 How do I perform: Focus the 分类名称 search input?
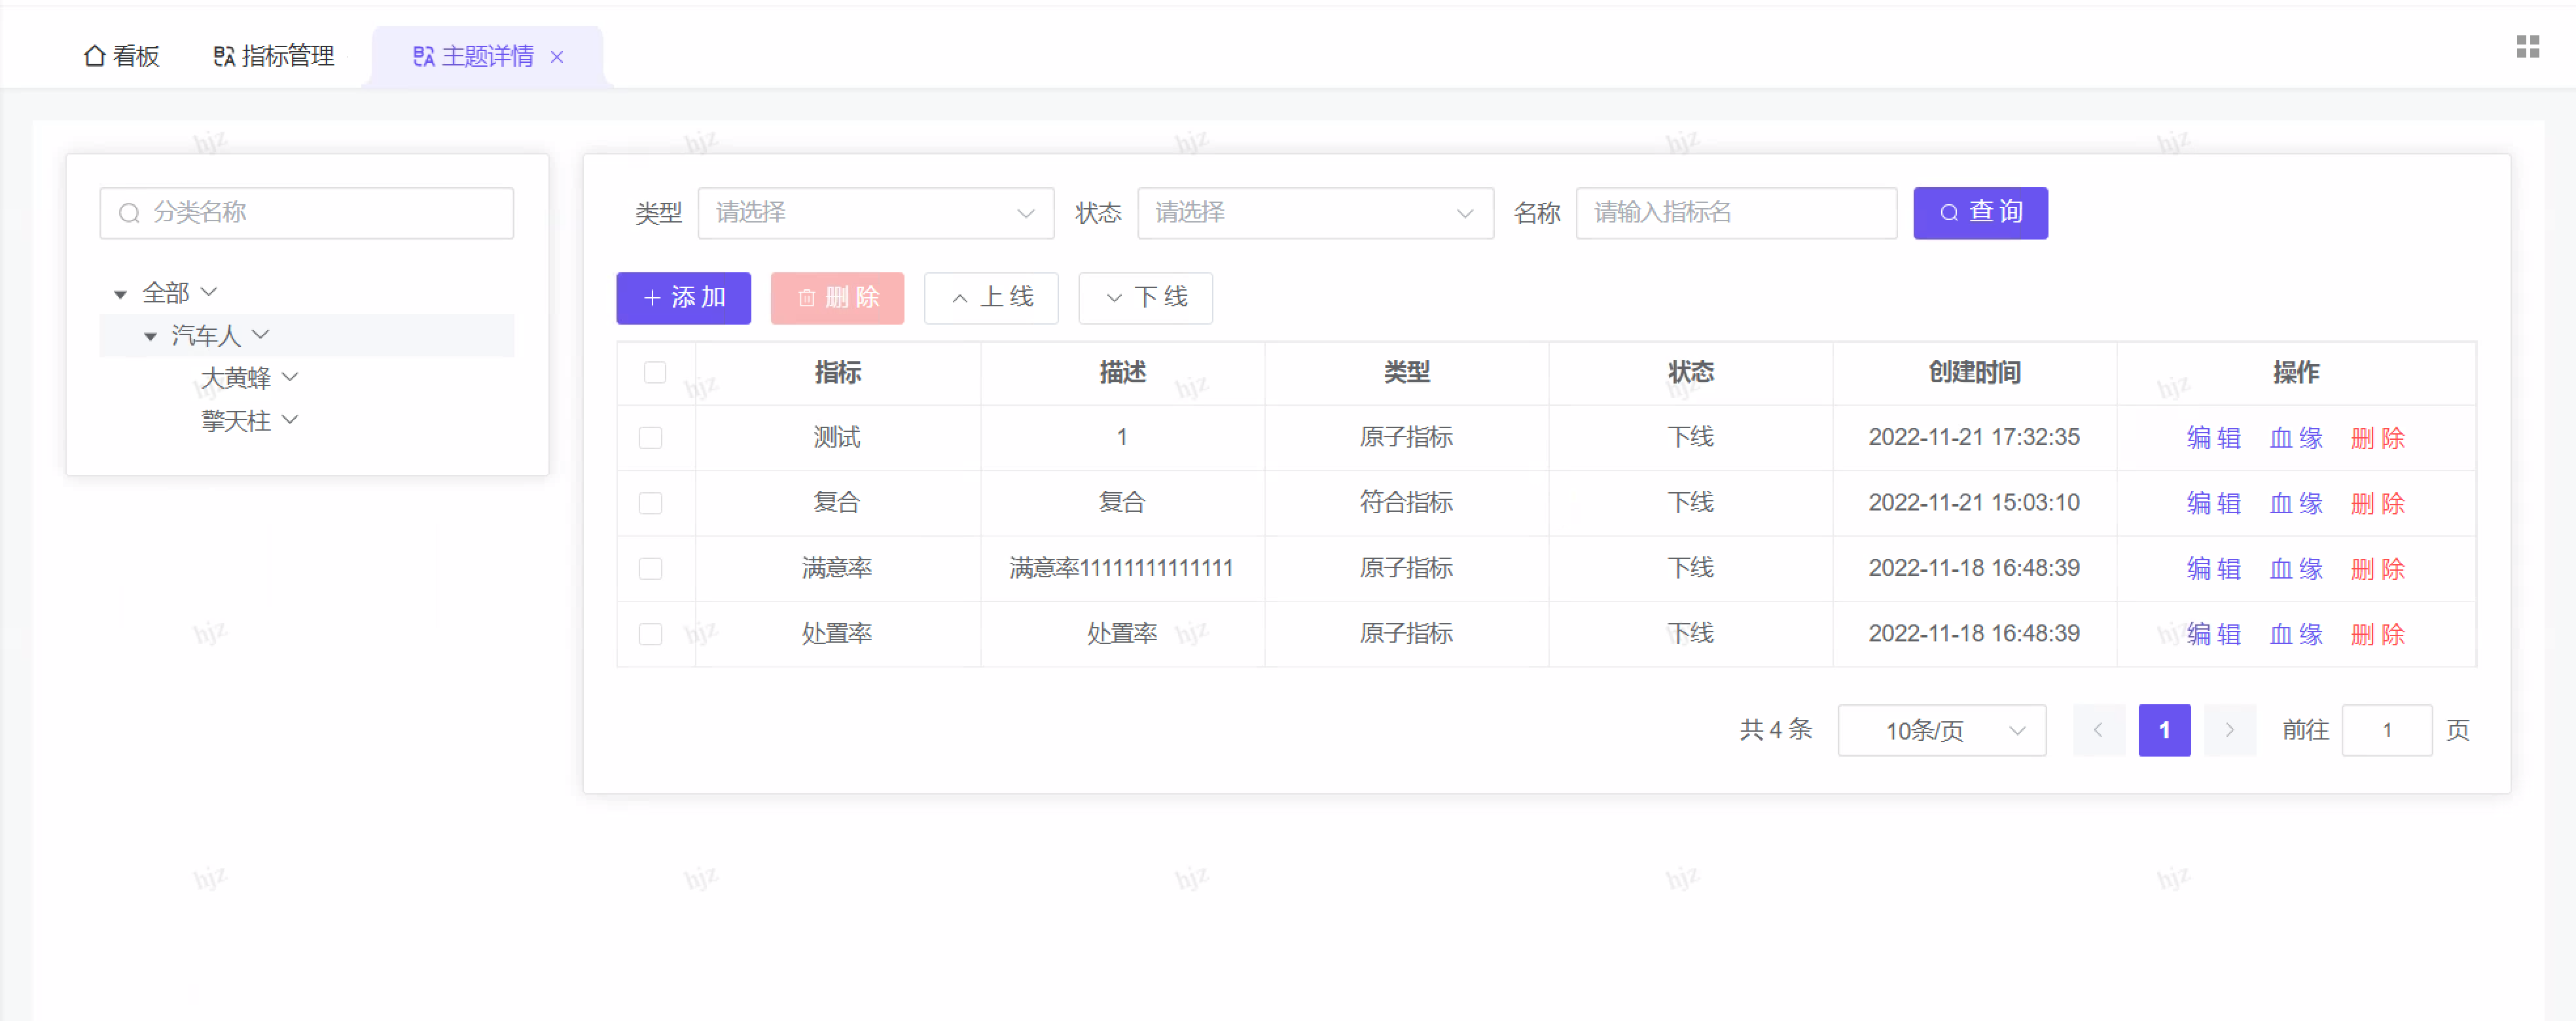point(306,213)
